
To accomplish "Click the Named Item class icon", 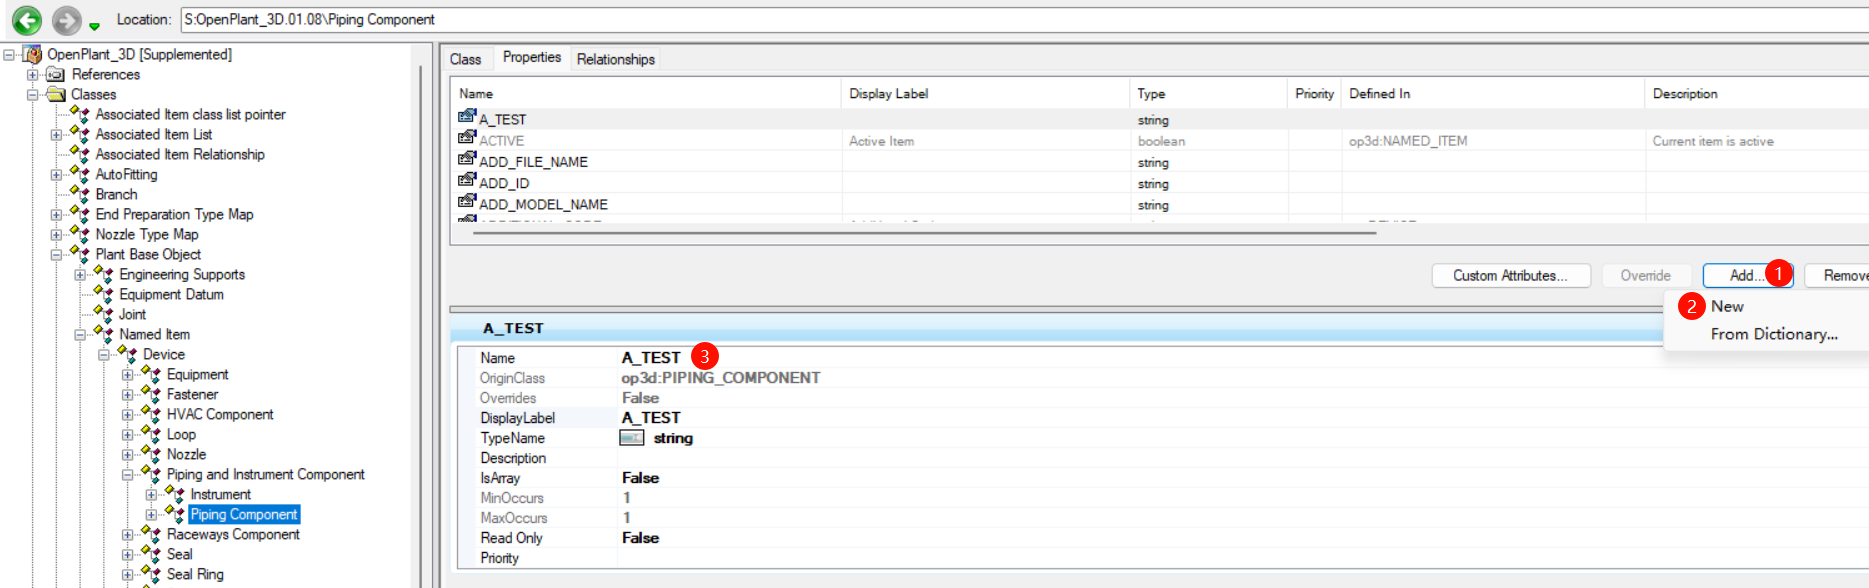I will (x=104, y=334).
